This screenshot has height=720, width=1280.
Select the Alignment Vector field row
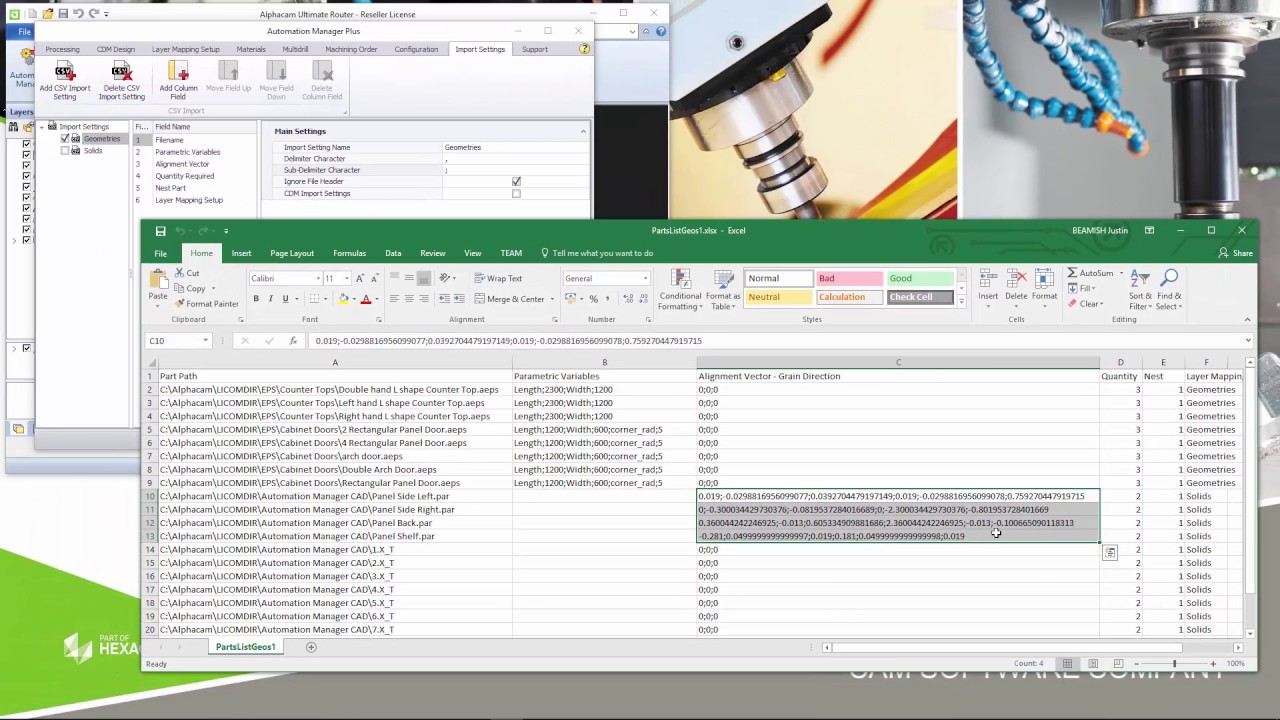194,164
